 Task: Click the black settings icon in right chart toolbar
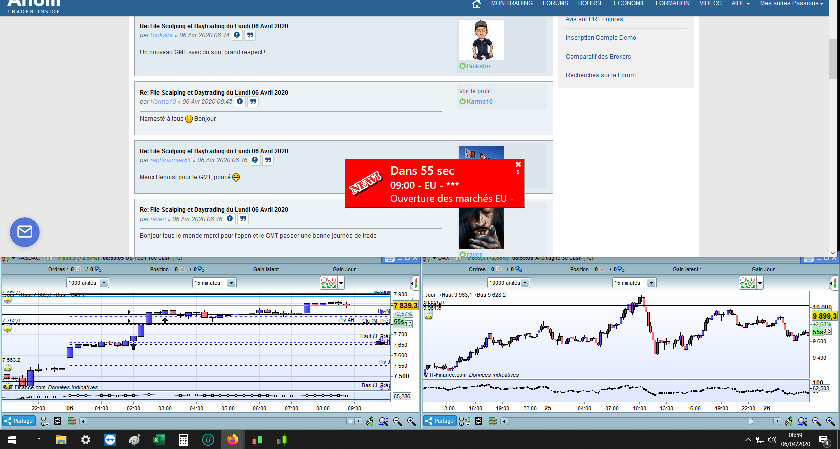478,421
